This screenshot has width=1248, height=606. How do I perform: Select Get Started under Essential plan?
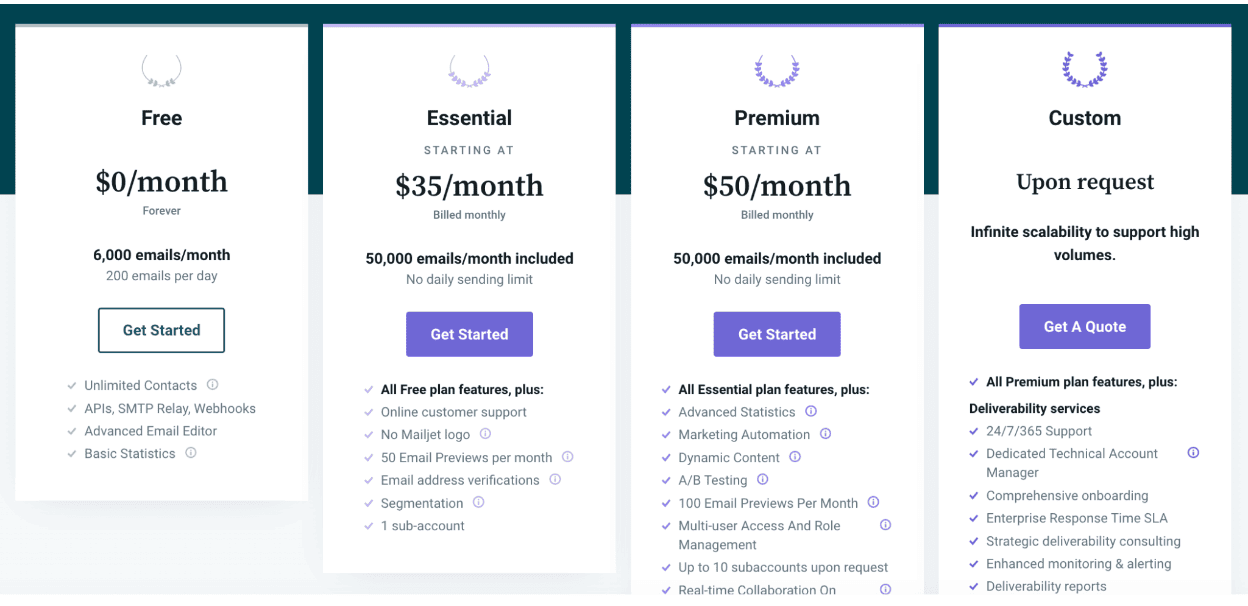point(469,334)
